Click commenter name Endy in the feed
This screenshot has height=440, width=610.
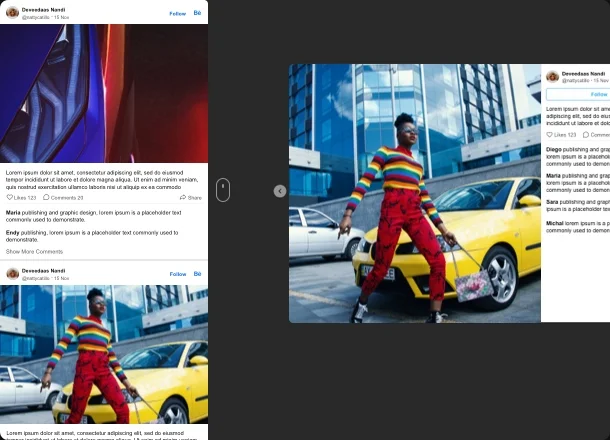click(x=12, y=233)
